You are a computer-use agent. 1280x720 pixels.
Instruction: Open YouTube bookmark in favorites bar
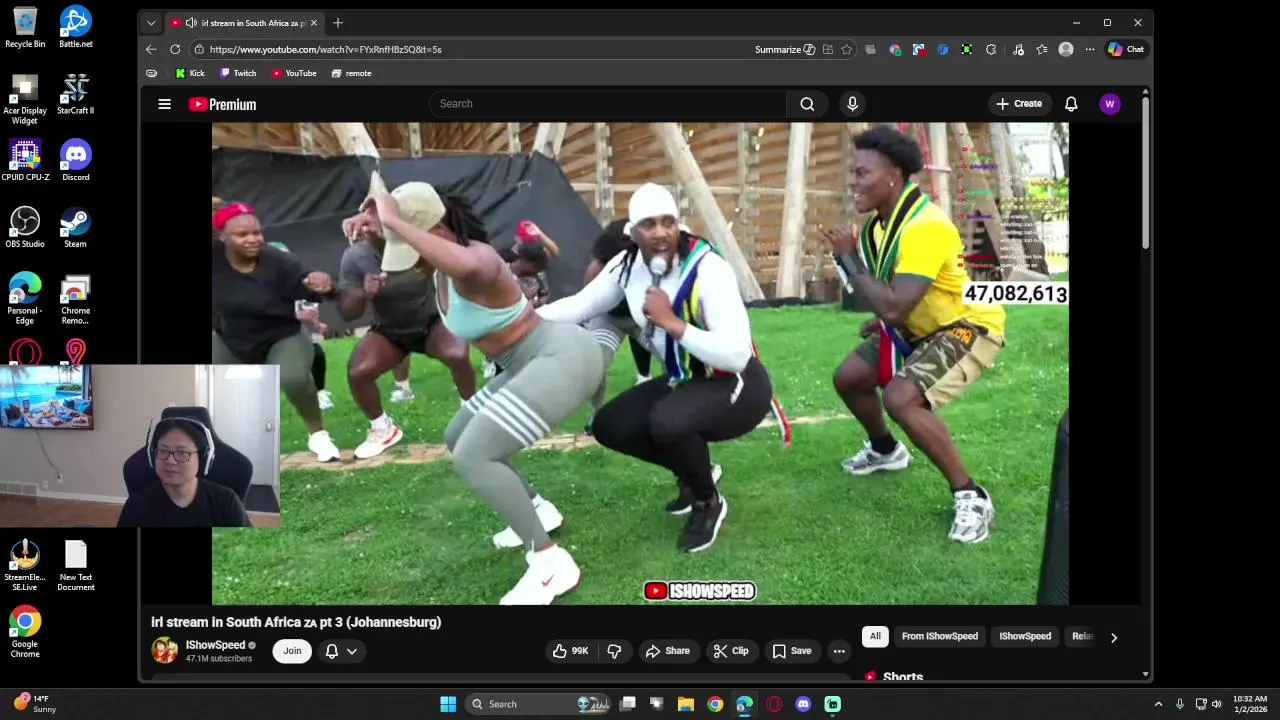(294, 73)
